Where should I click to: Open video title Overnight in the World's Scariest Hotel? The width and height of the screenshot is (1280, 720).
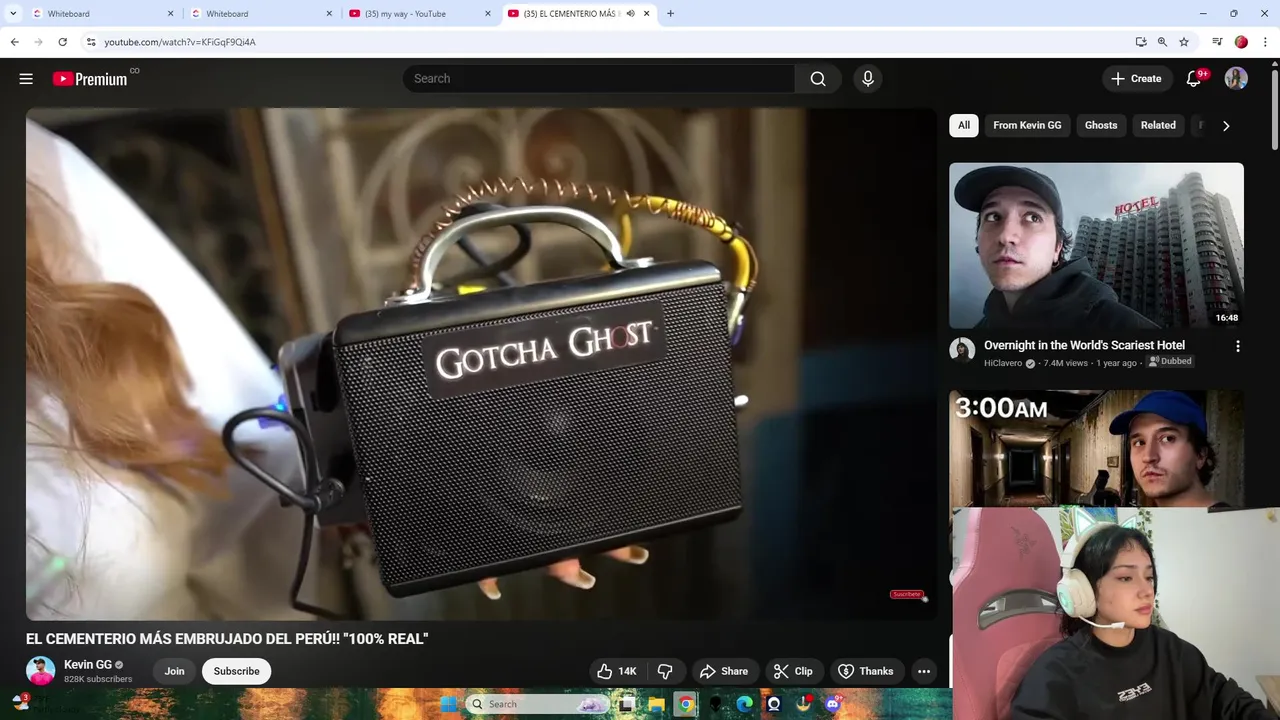1084,345
